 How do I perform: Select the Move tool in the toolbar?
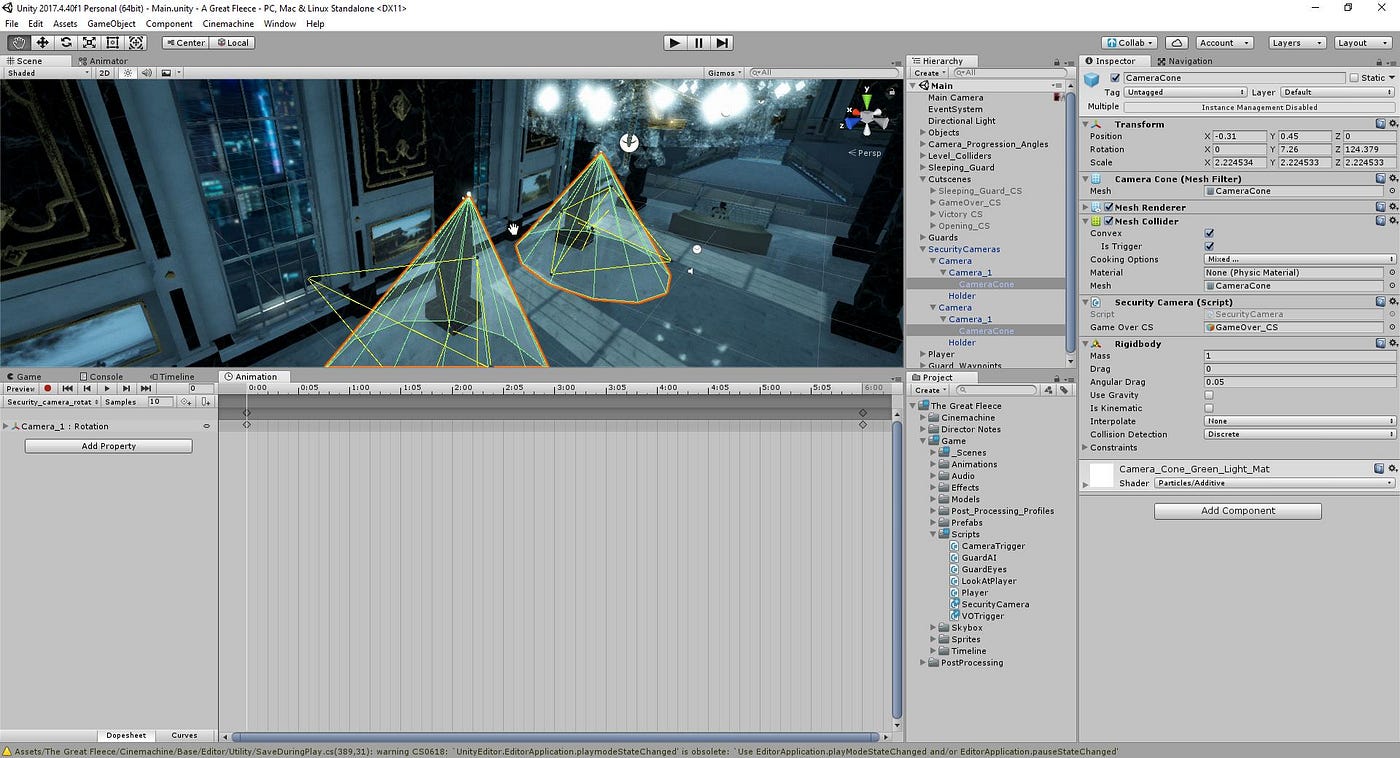[x=42, y=43]
